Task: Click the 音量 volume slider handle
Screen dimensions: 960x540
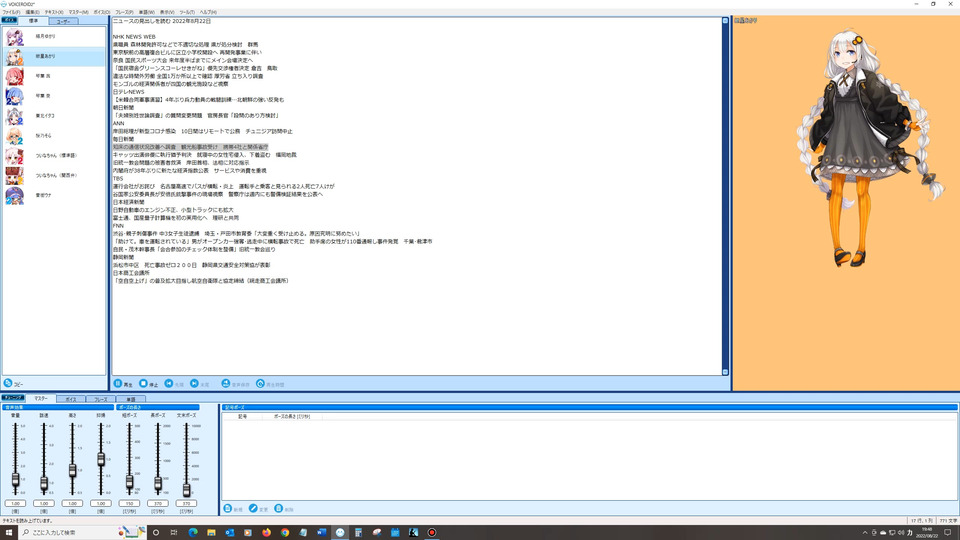Action: (x=15, y=479)
